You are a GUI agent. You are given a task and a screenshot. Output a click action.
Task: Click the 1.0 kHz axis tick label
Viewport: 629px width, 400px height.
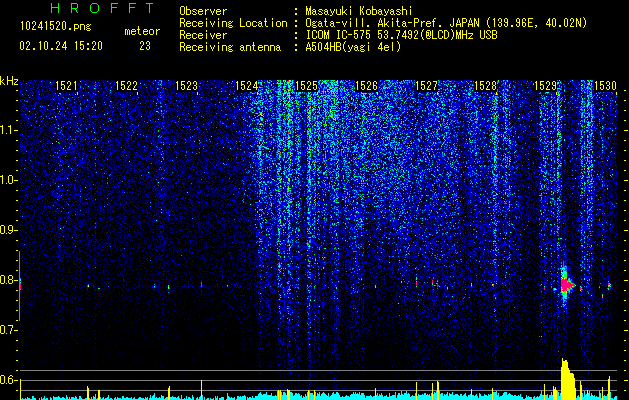9,180
